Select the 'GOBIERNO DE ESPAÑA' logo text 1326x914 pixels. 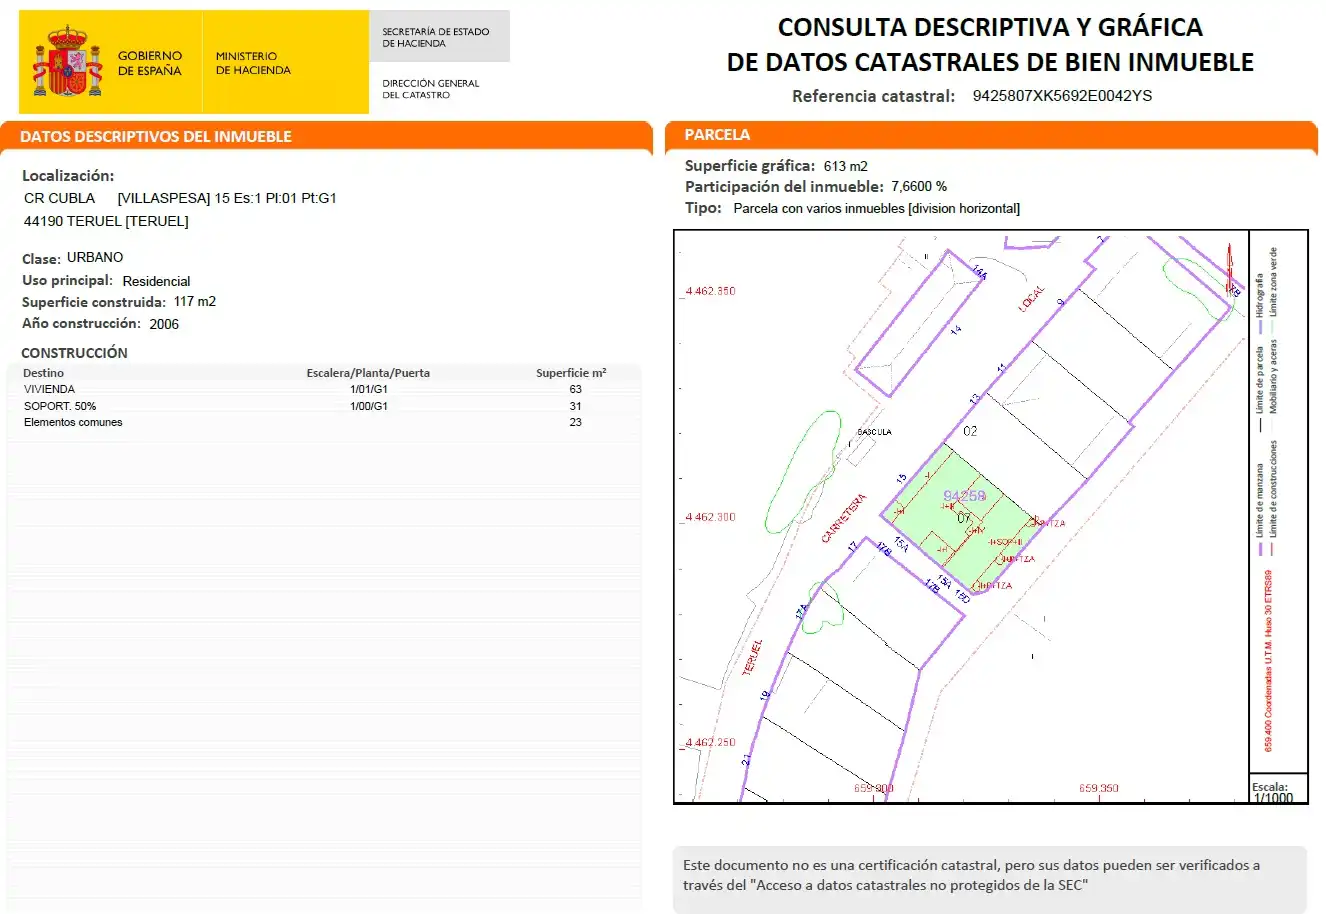click(x=150, y=63)
